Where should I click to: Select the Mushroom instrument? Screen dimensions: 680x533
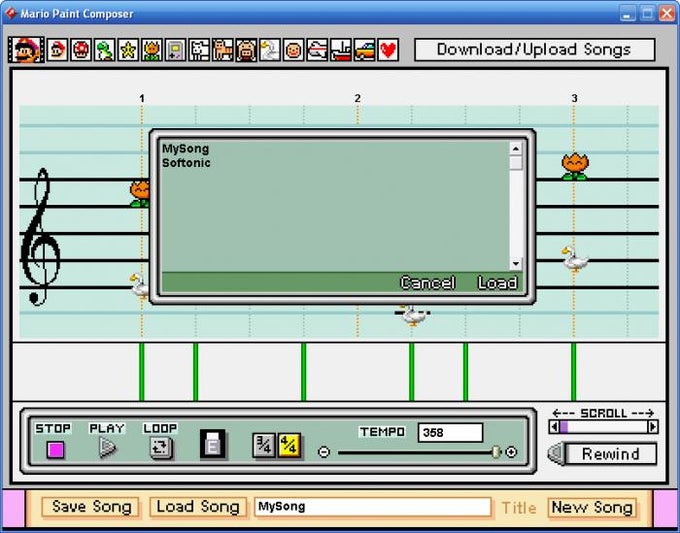tap(81, 50)
